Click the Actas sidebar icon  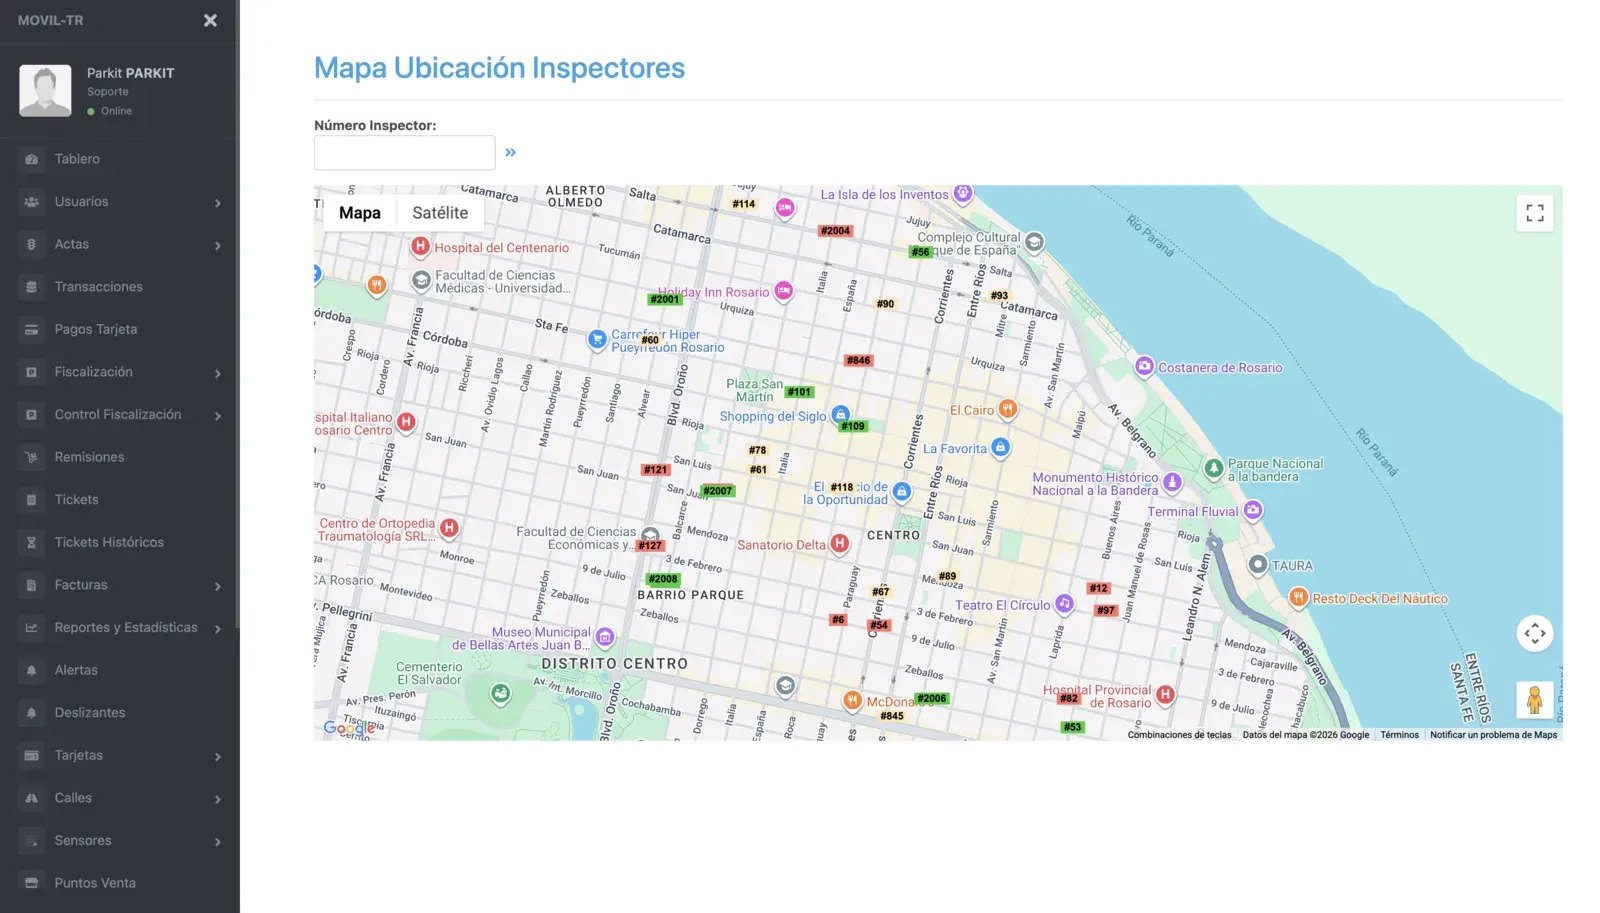tap(31, 244)
